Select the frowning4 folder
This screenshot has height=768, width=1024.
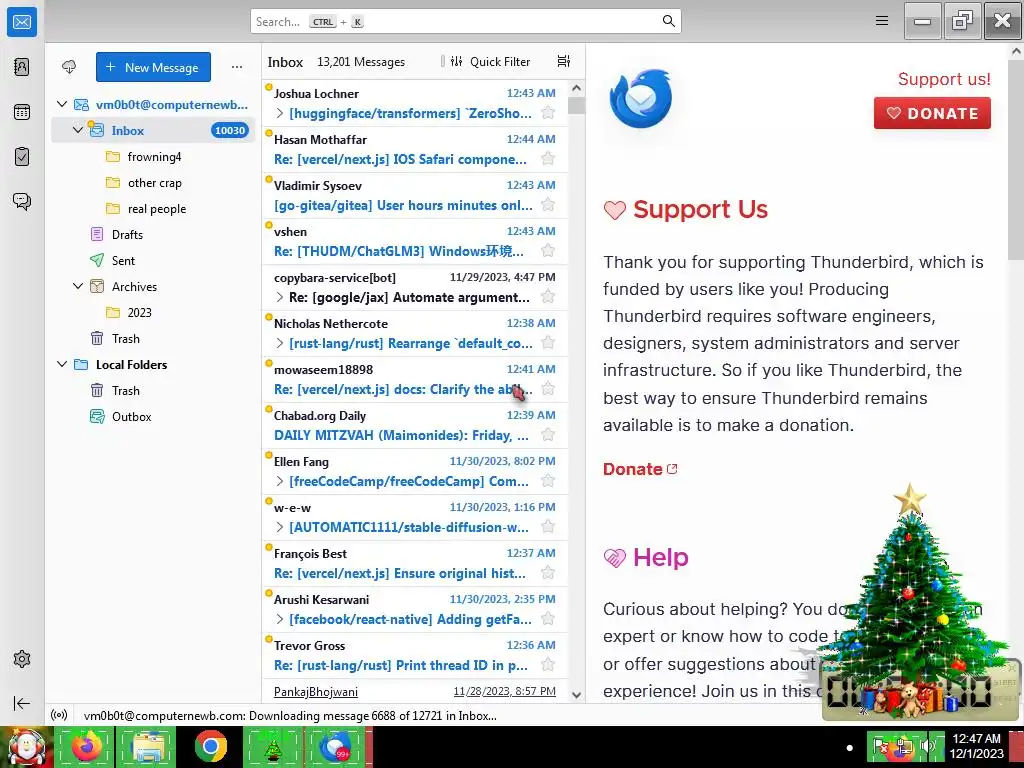(153, 157)
